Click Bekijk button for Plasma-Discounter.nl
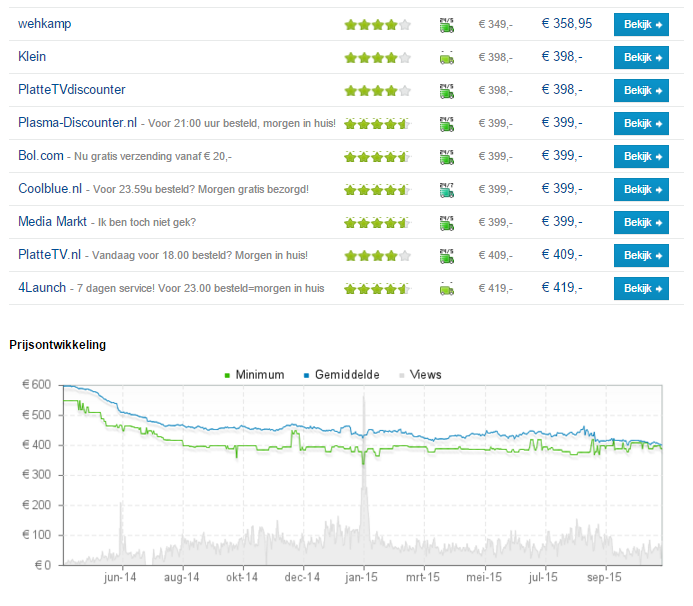Viewport: 693px width, 606px height. point(641,123)
